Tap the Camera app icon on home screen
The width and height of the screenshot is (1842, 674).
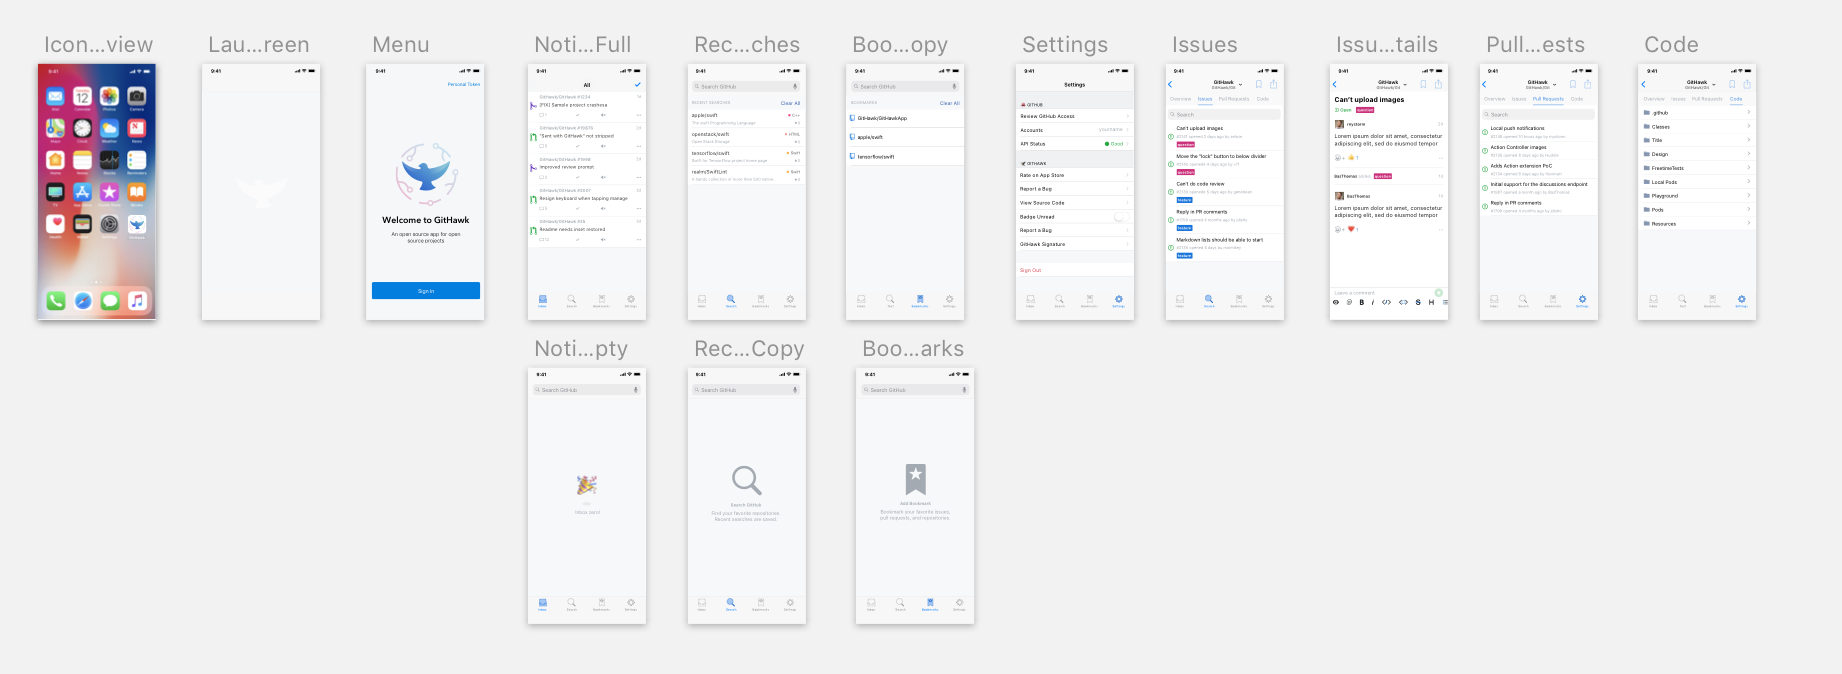tap(137, 96)
